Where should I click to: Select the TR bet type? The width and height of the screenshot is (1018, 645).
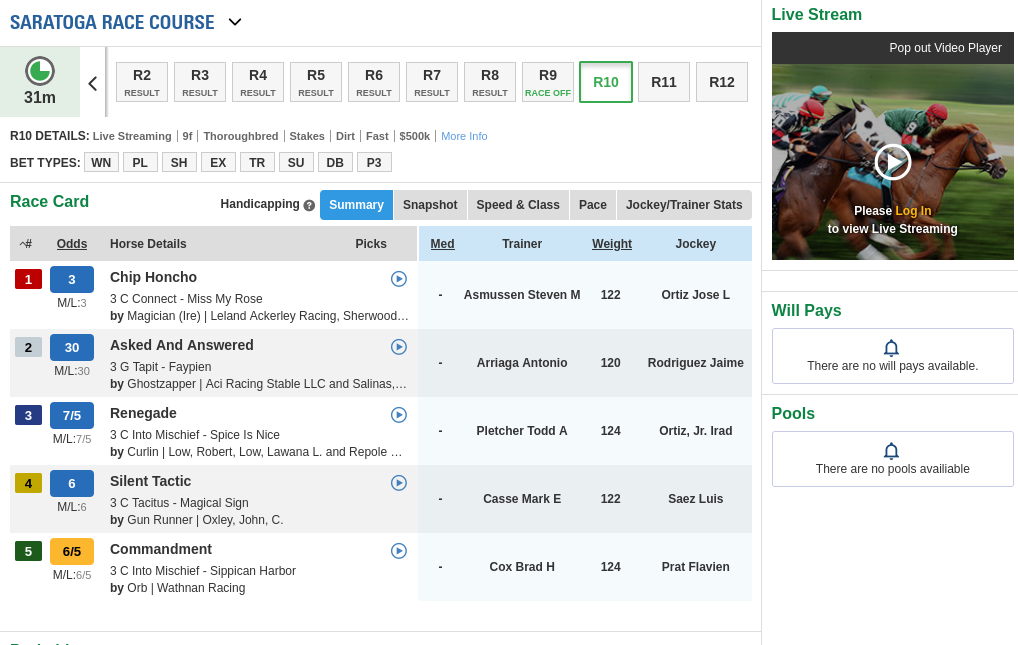(x=257, y=162)
